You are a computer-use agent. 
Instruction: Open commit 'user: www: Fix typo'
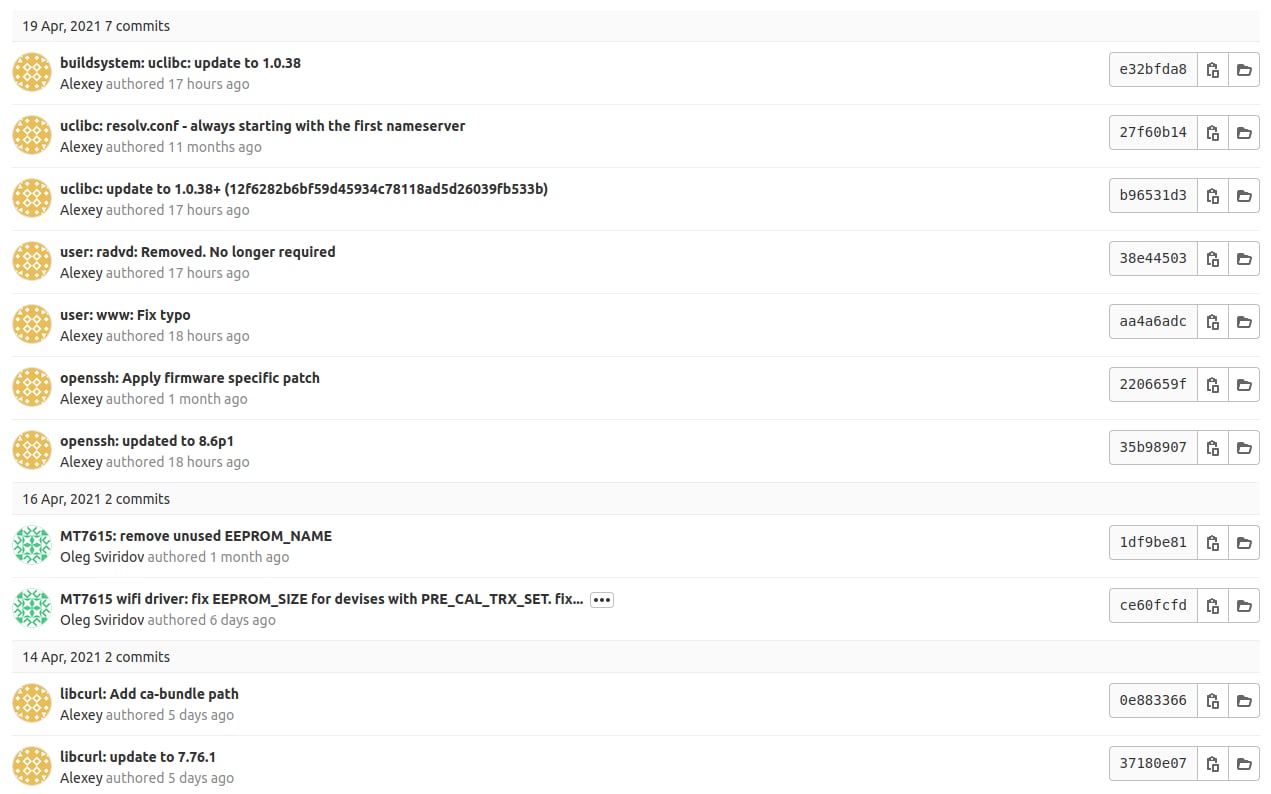pos(125,315)
